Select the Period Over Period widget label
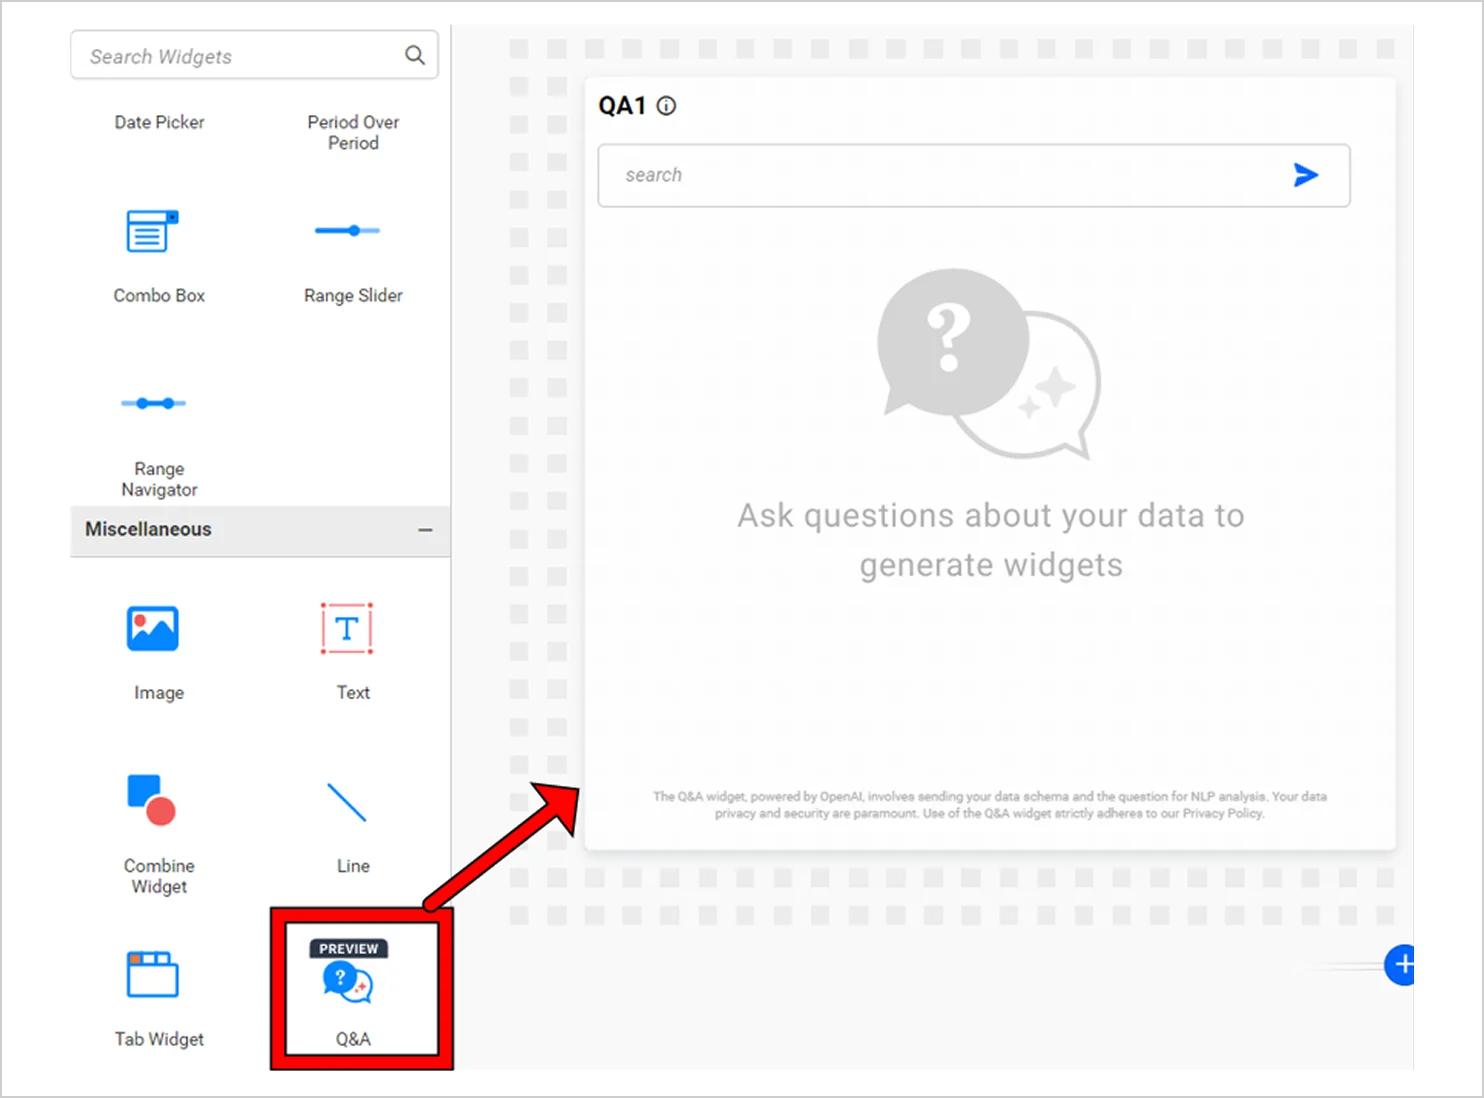The height and width of the screenshot is (1098, 1484). click(353, 132)
